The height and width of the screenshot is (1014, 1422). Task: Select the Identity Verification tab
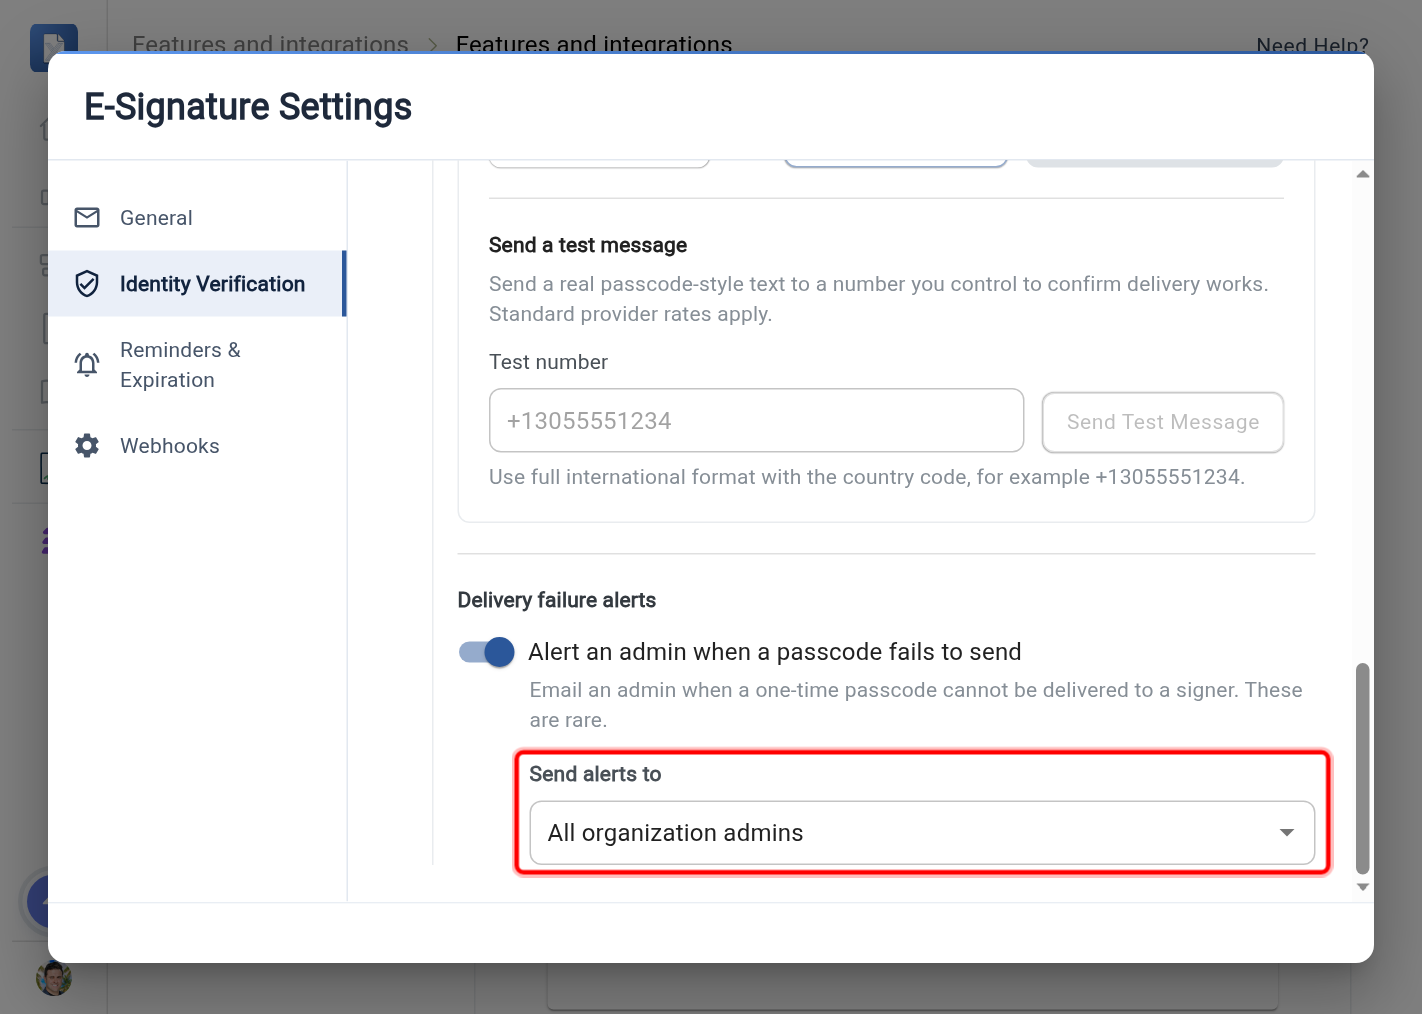click(197, 284)
